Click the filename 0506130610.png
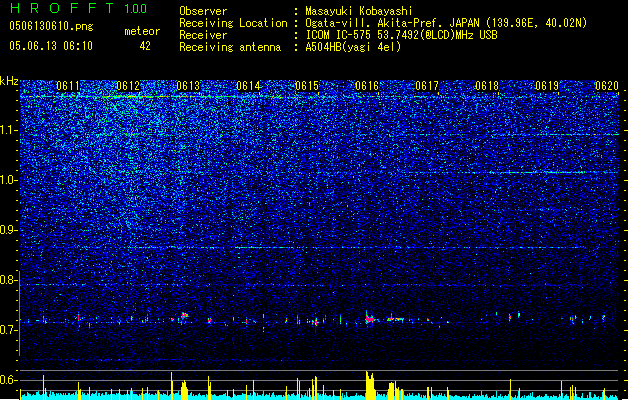Viewport: 629px width, 400px height. pyautogui.click(x=51, y=26)
